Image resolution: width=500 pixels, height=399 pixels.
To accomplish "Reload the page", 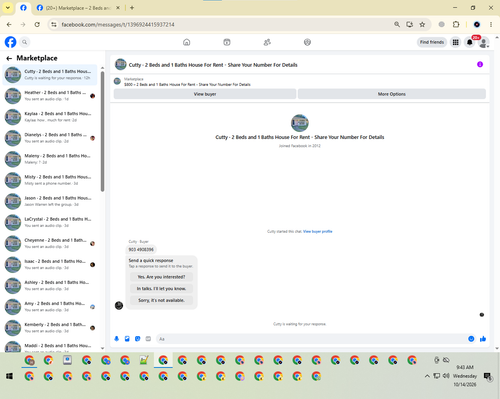I will click(37, 24).
